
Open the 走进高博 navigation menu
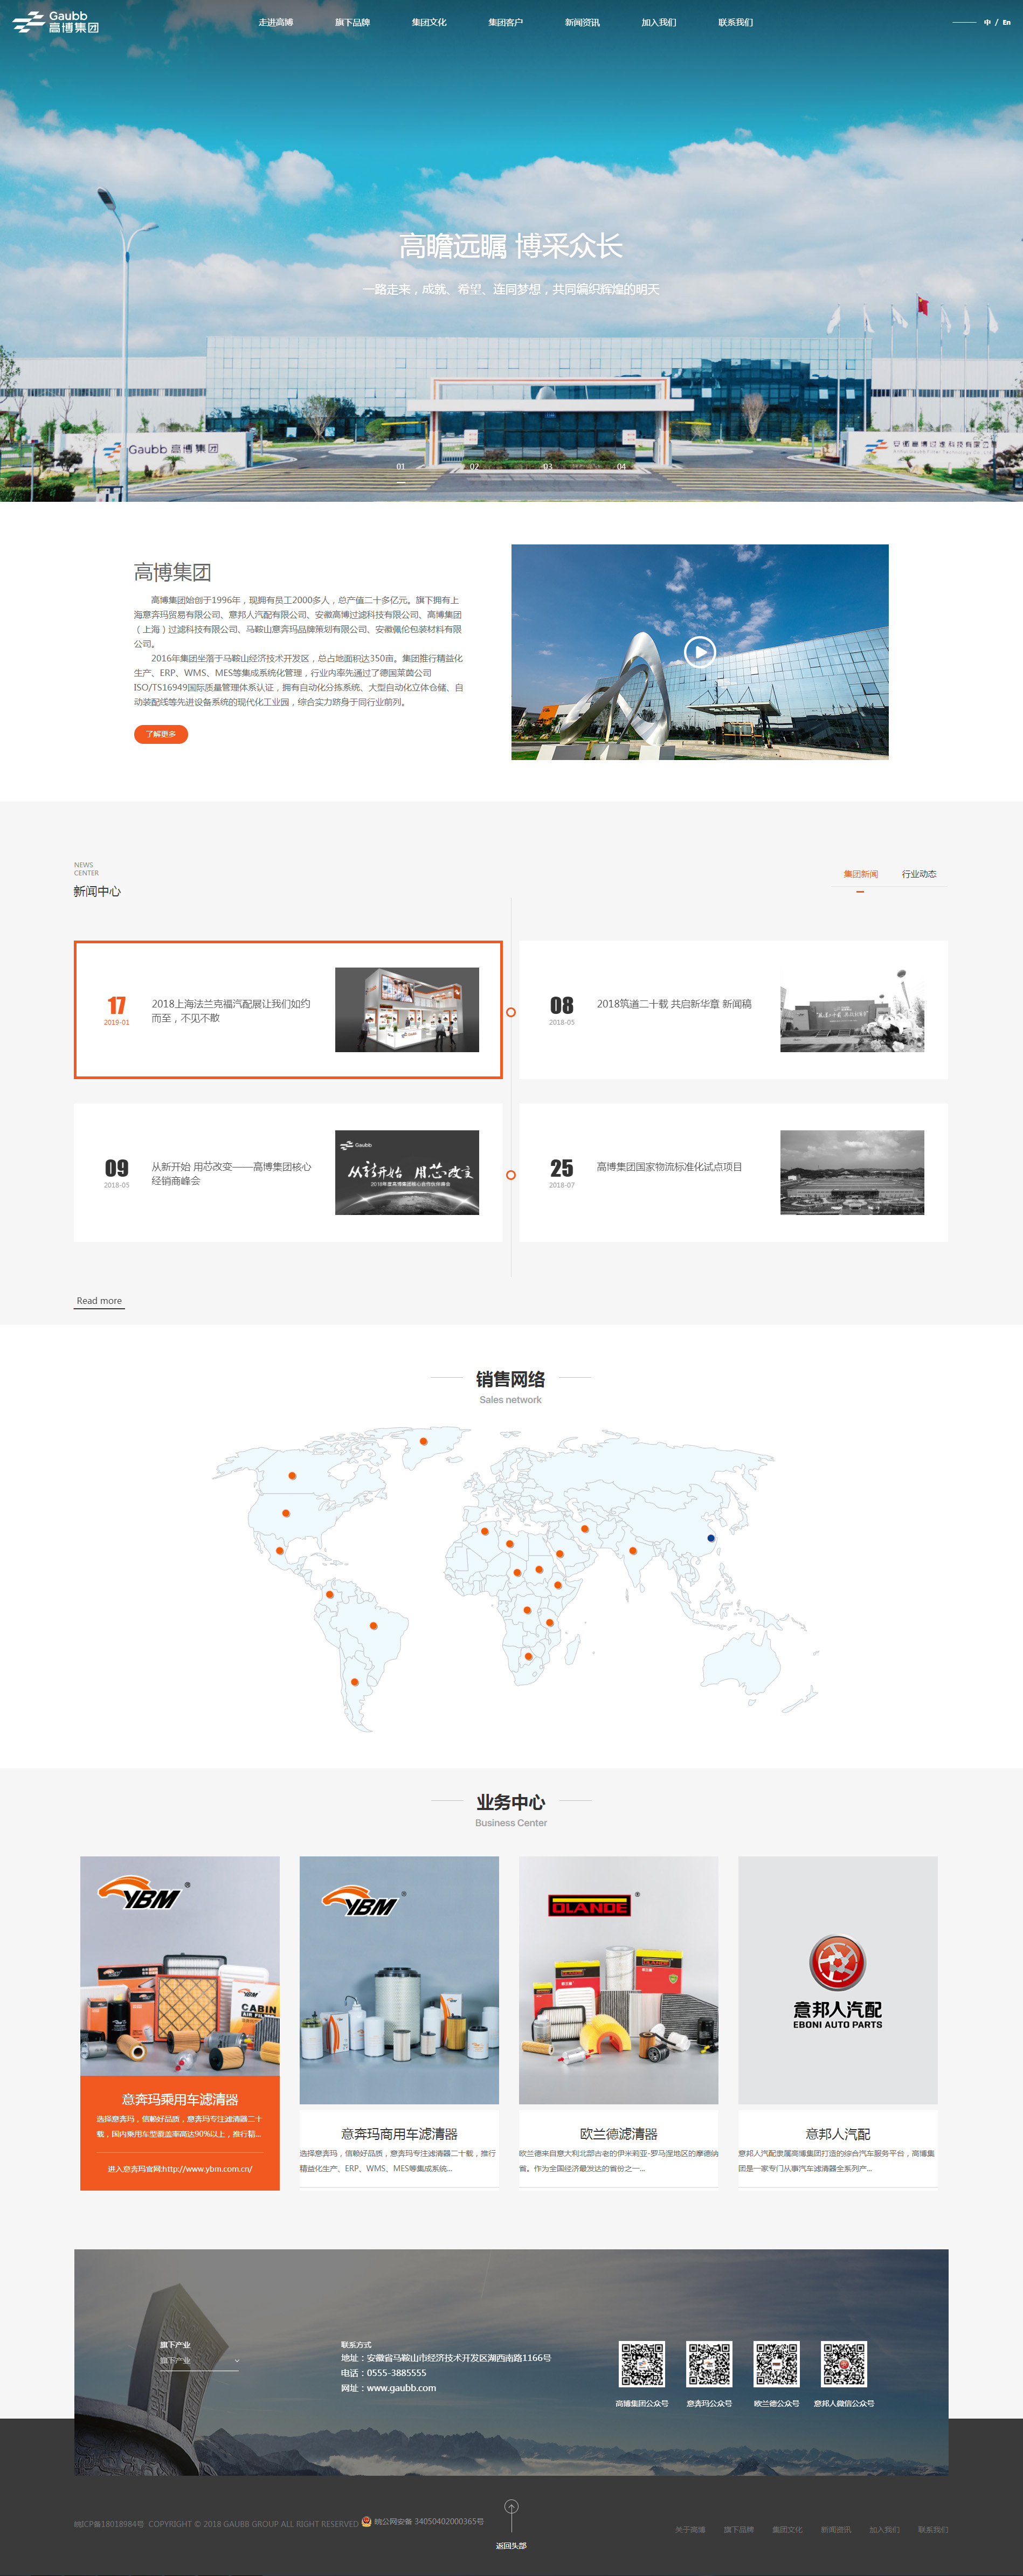275,22
